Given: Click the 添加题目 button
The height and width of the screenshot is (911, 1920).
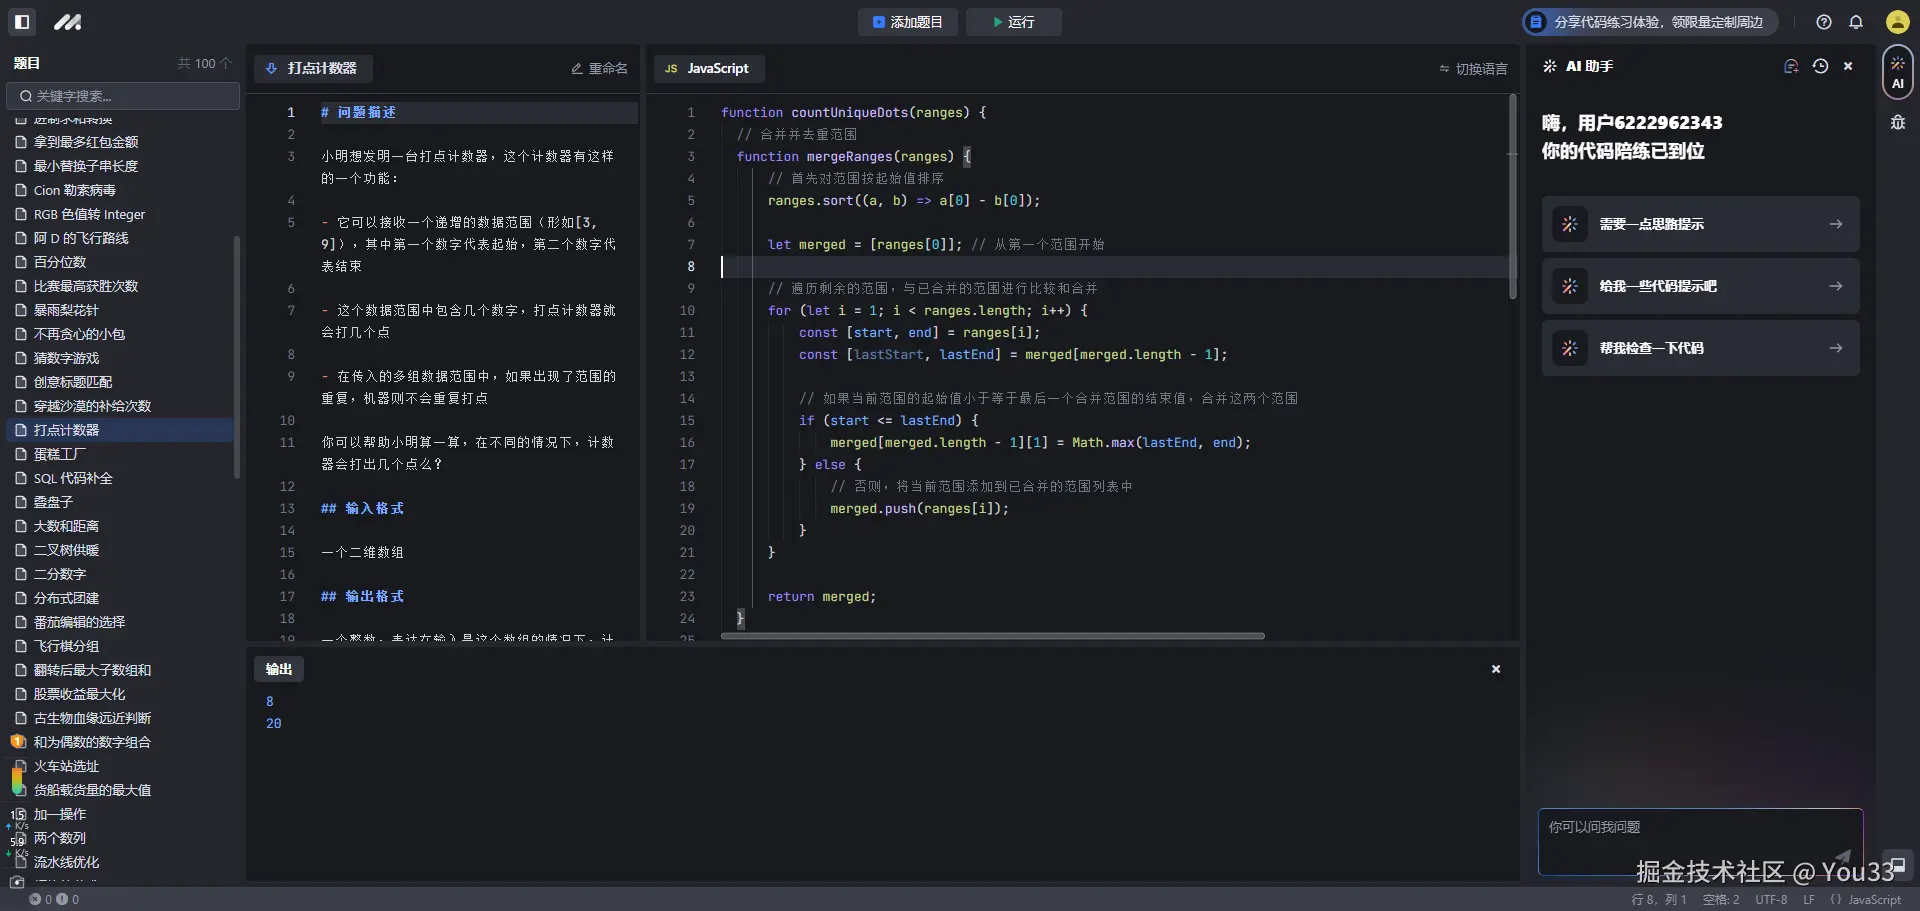Looking at the screenshot, I should coord(907,21).
